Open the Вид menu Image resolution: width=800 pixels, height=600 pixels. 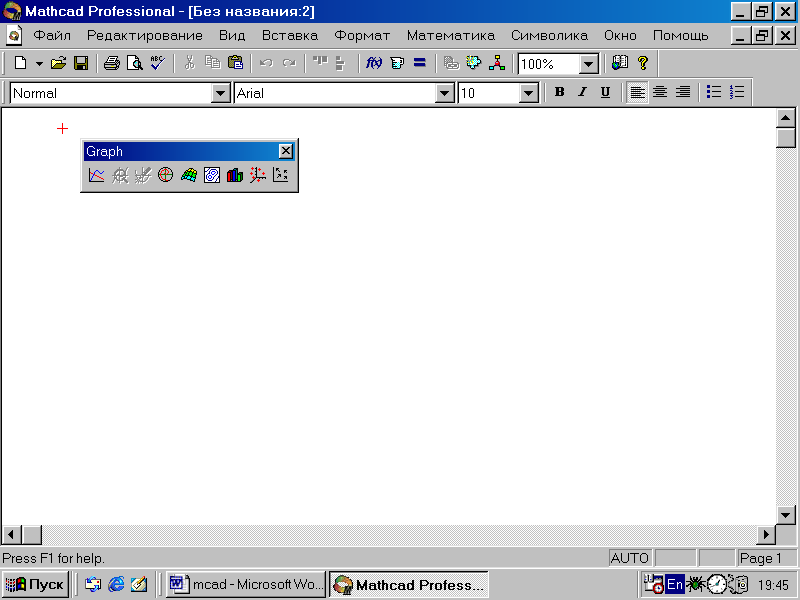click(x=232, y=36)
